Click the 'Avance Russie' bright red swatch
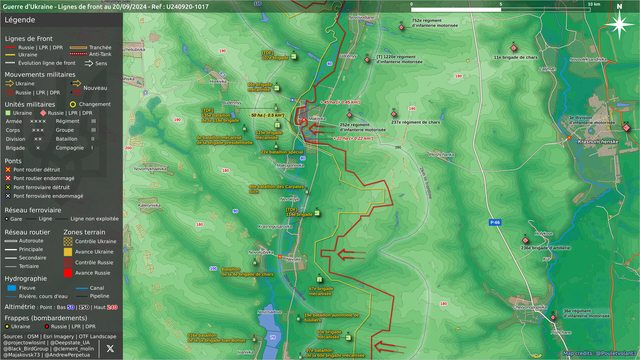This screenshot has height=360, width=640. (68, 273)
